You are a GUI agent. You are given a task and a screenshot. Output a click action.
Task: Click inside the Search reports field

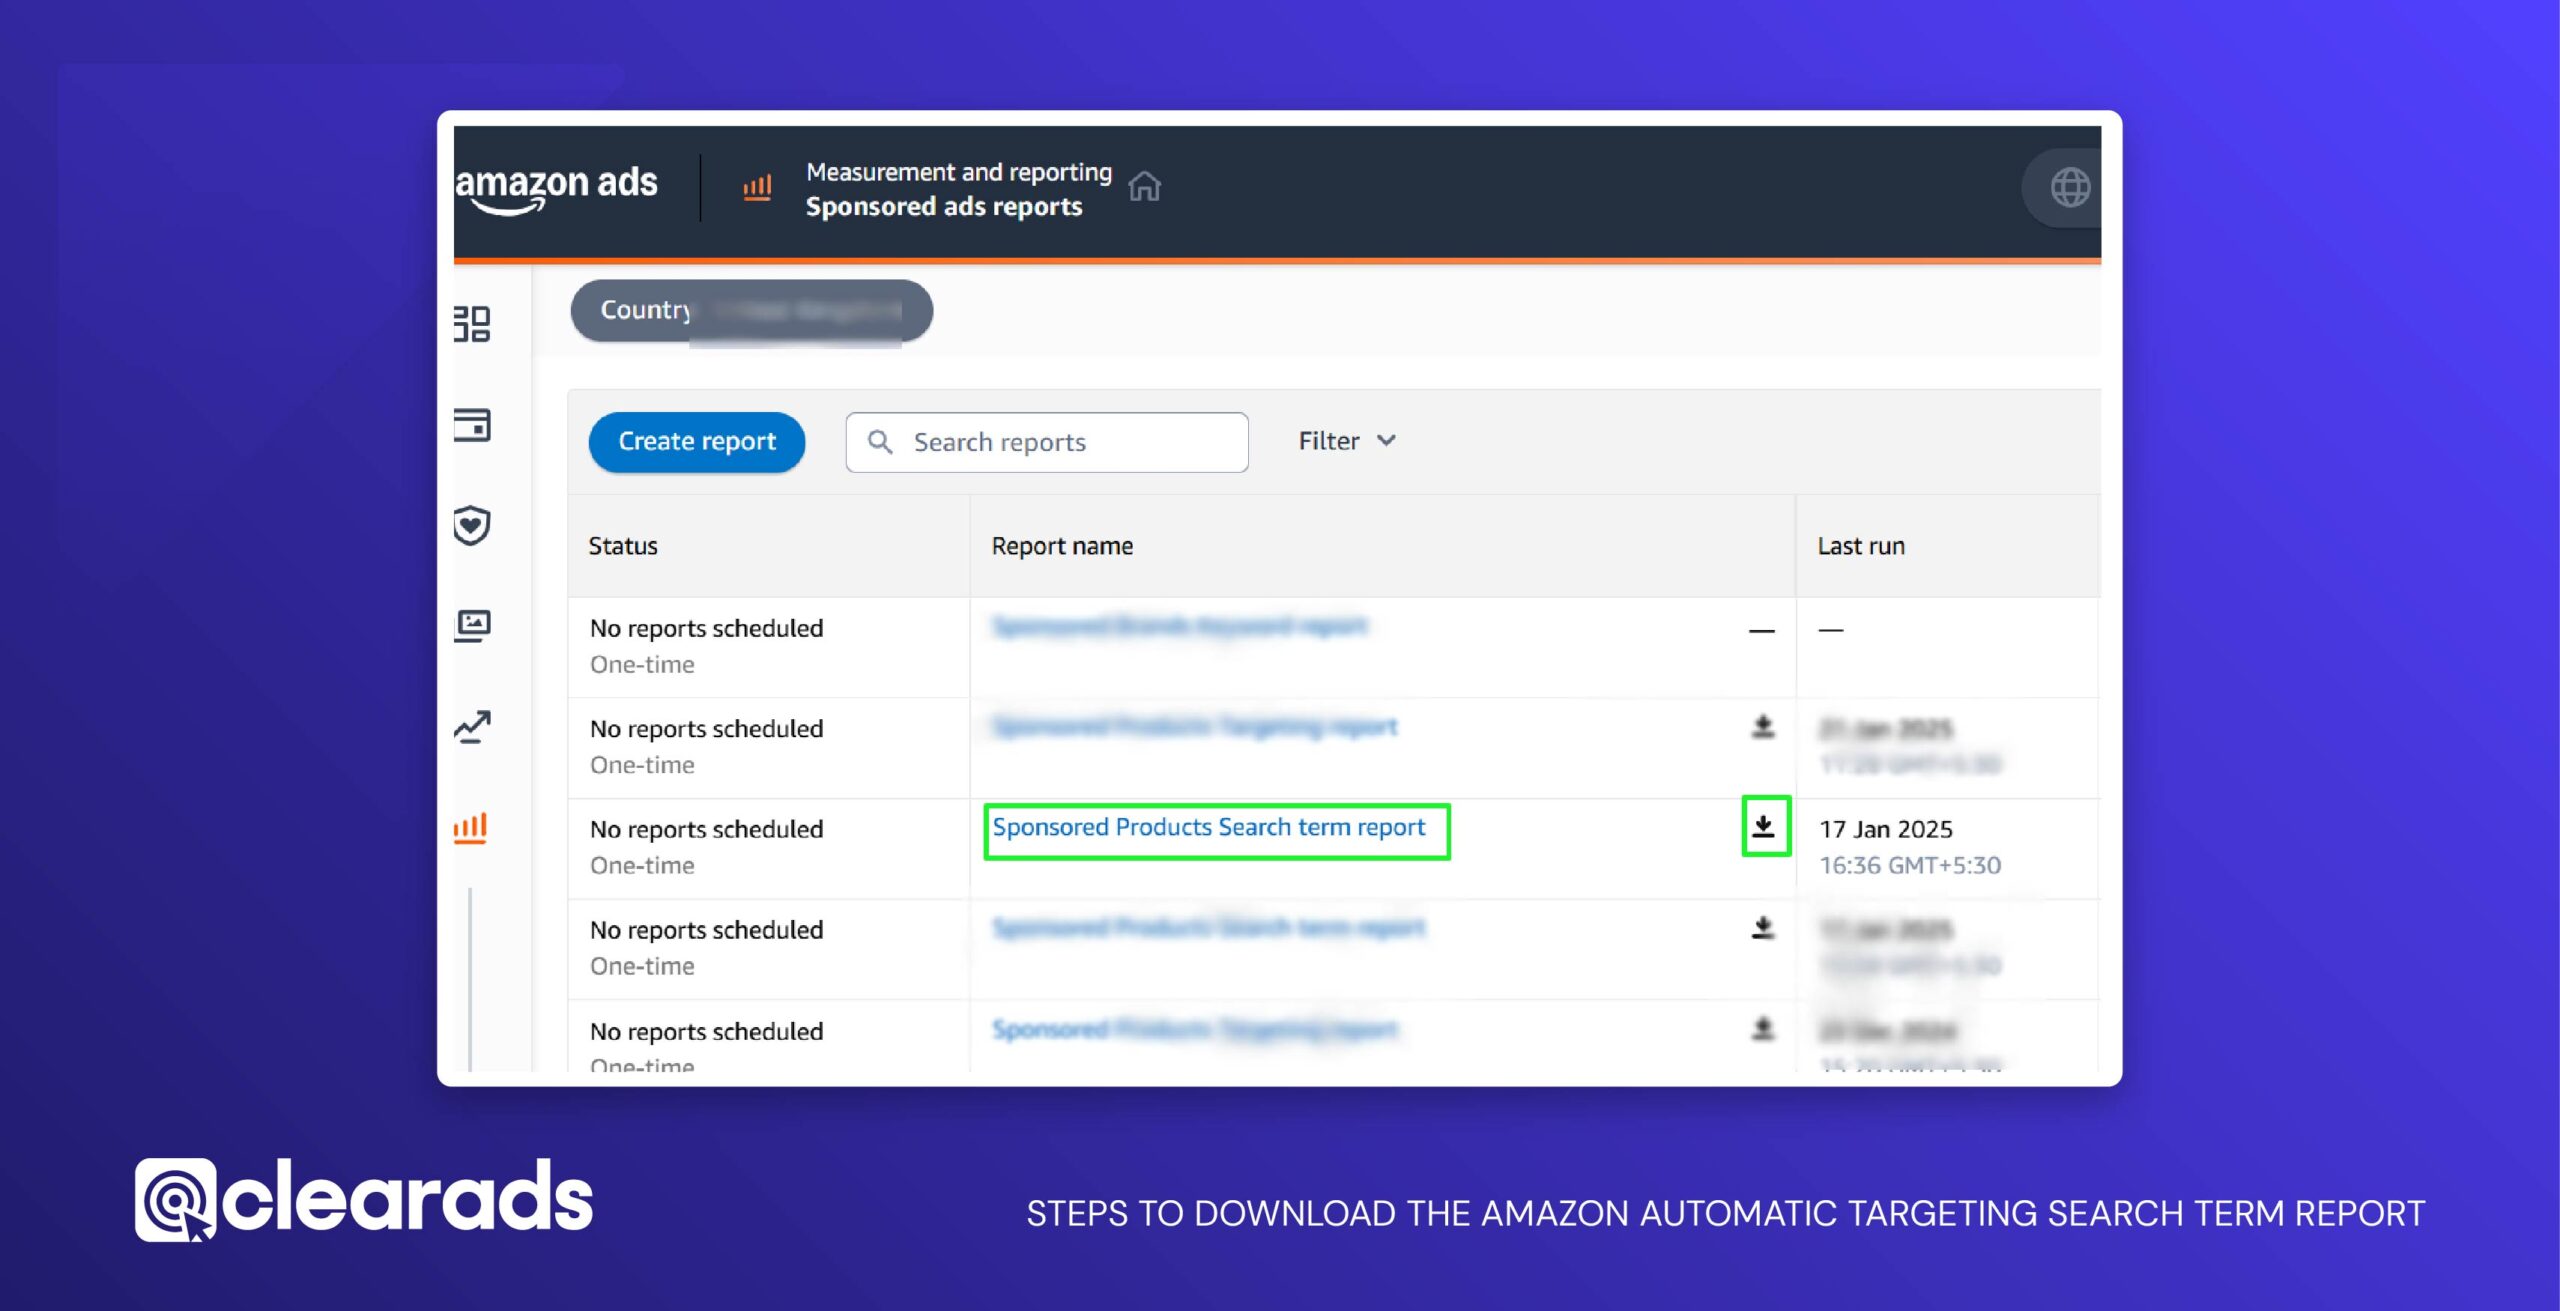[1050, 442]
